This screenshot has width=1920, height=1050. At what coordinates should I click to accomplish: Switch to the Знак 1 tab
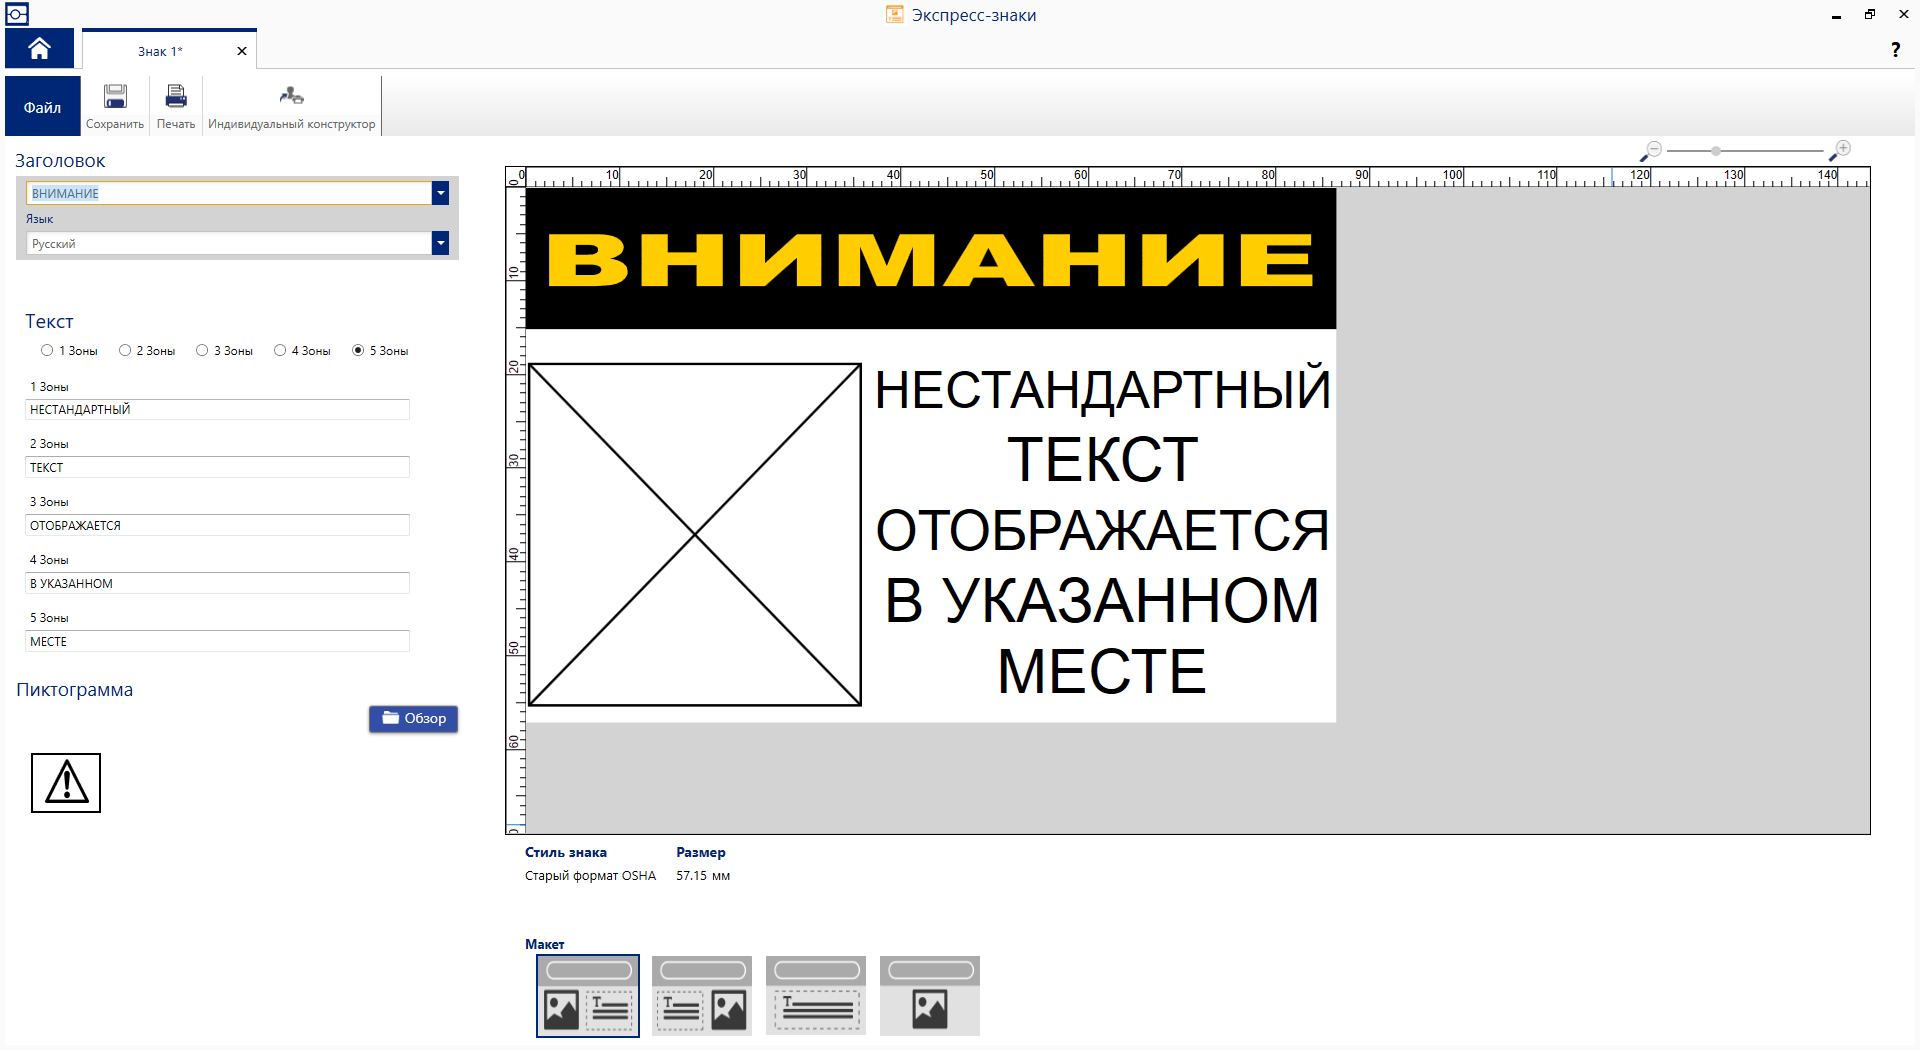[160, 50]
